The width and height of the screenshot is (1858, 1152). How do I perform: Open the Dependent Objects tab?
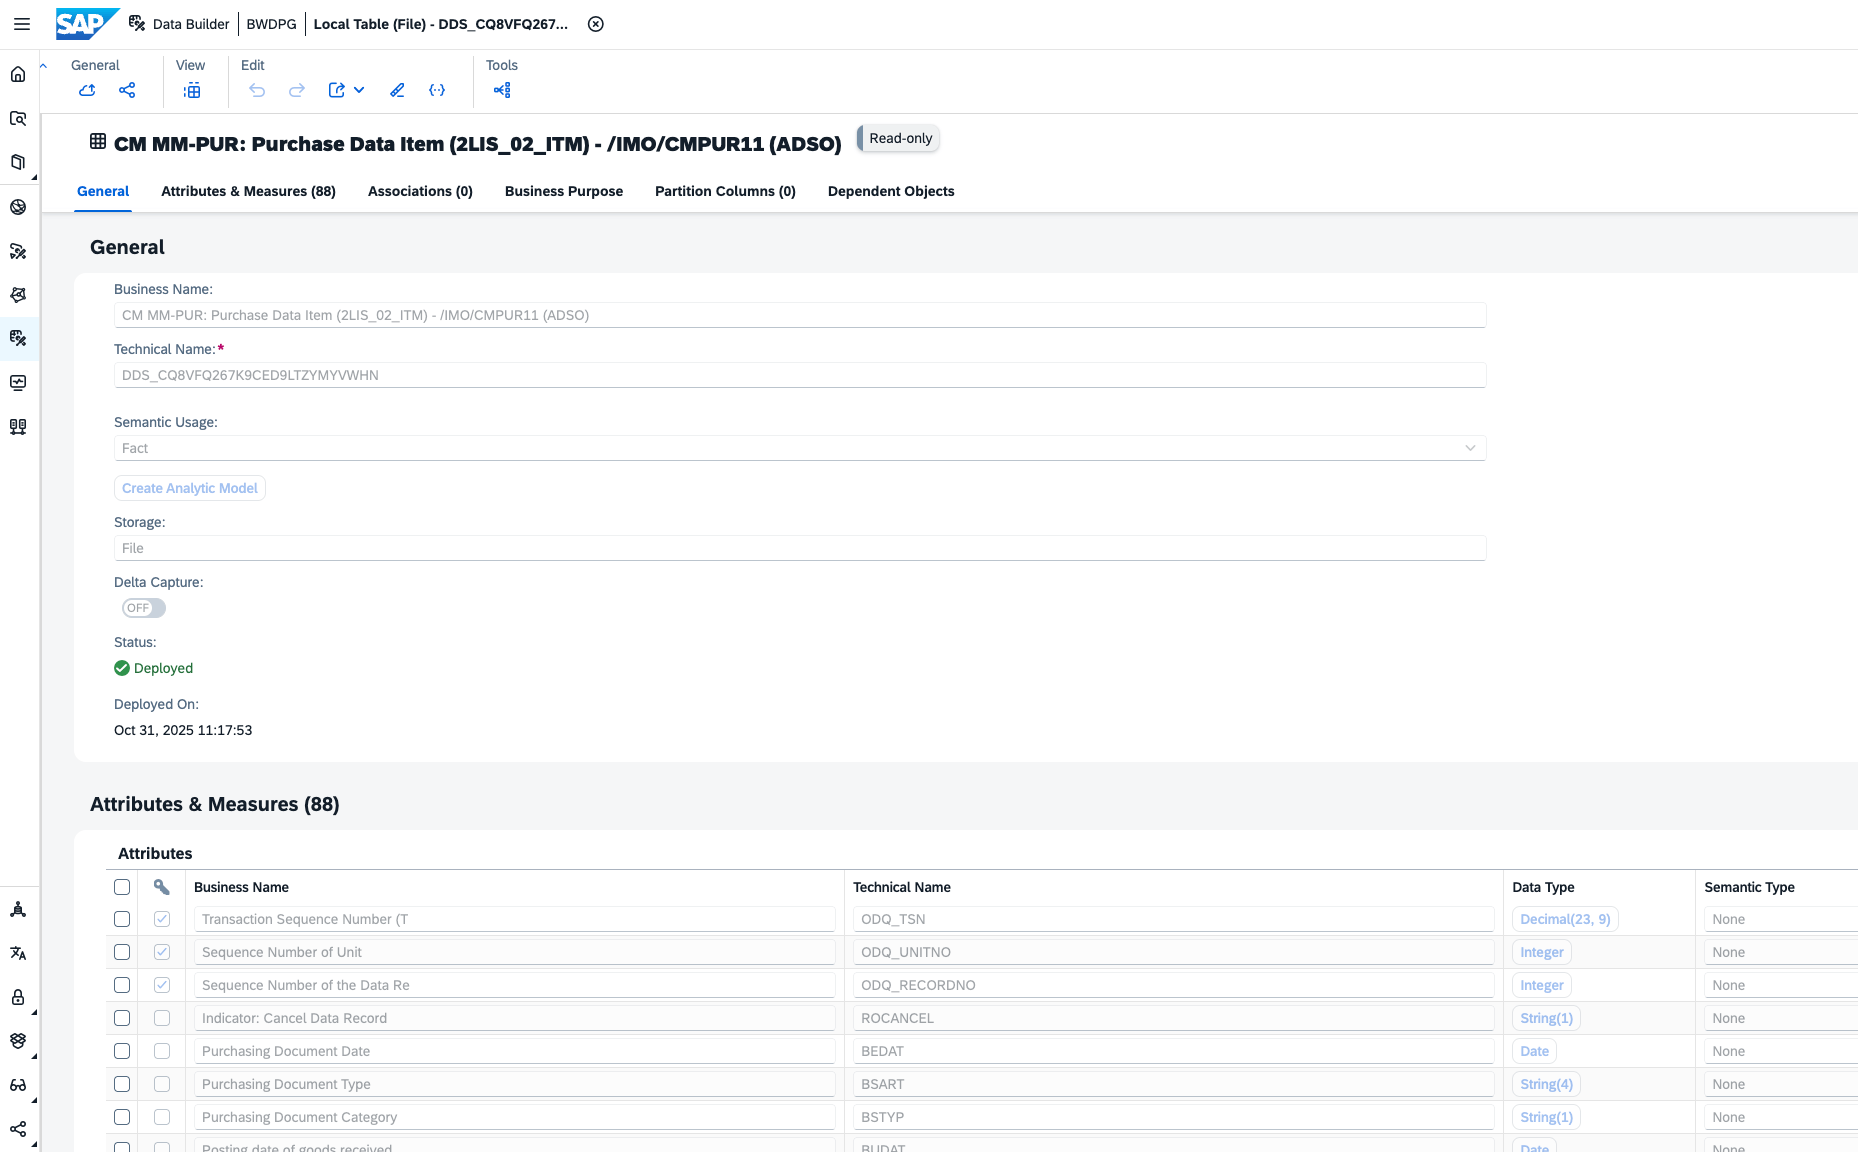point(890,191)
